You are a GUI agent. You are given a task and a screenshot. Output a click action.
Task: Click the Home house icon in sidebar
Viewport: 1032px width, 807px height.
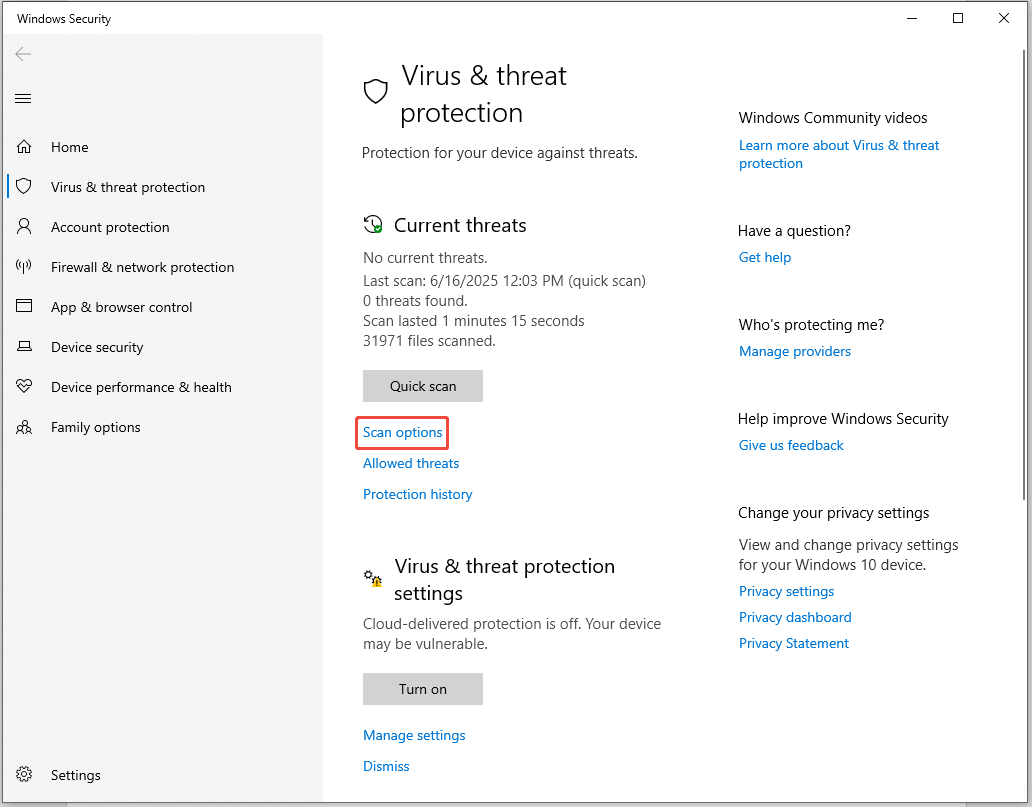[x=24, y=147]
